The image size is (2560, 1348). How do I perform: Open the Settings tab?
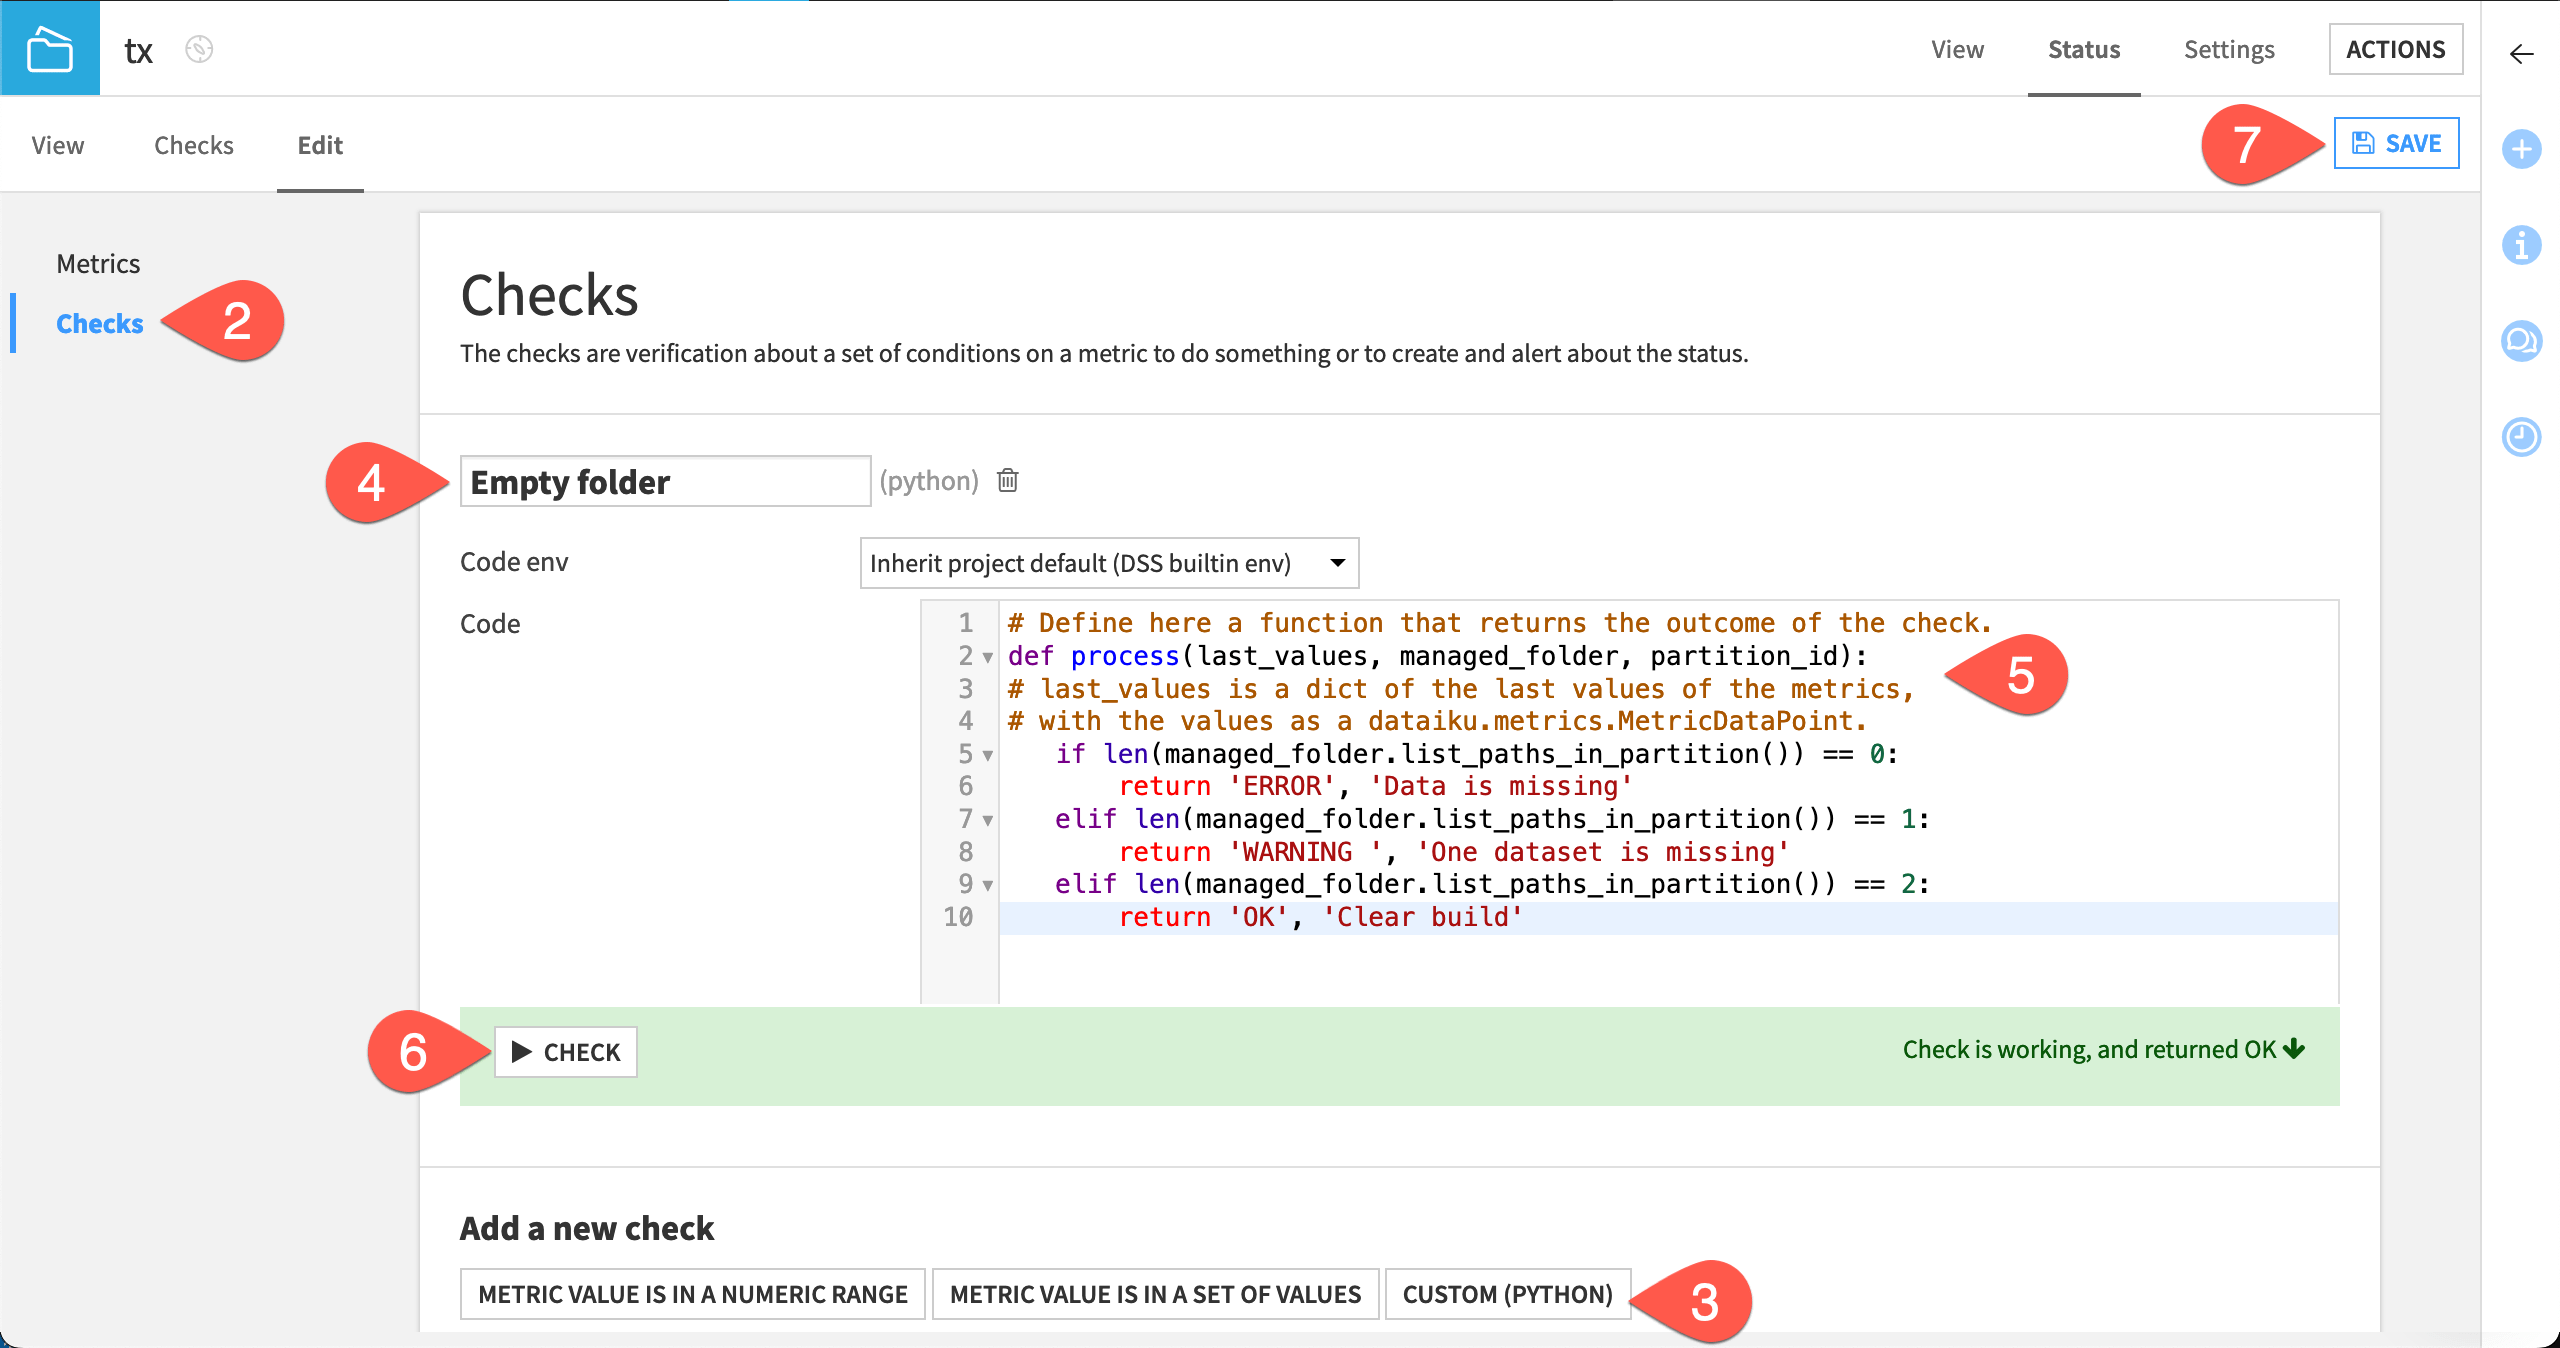click(x=2229, y=49)
